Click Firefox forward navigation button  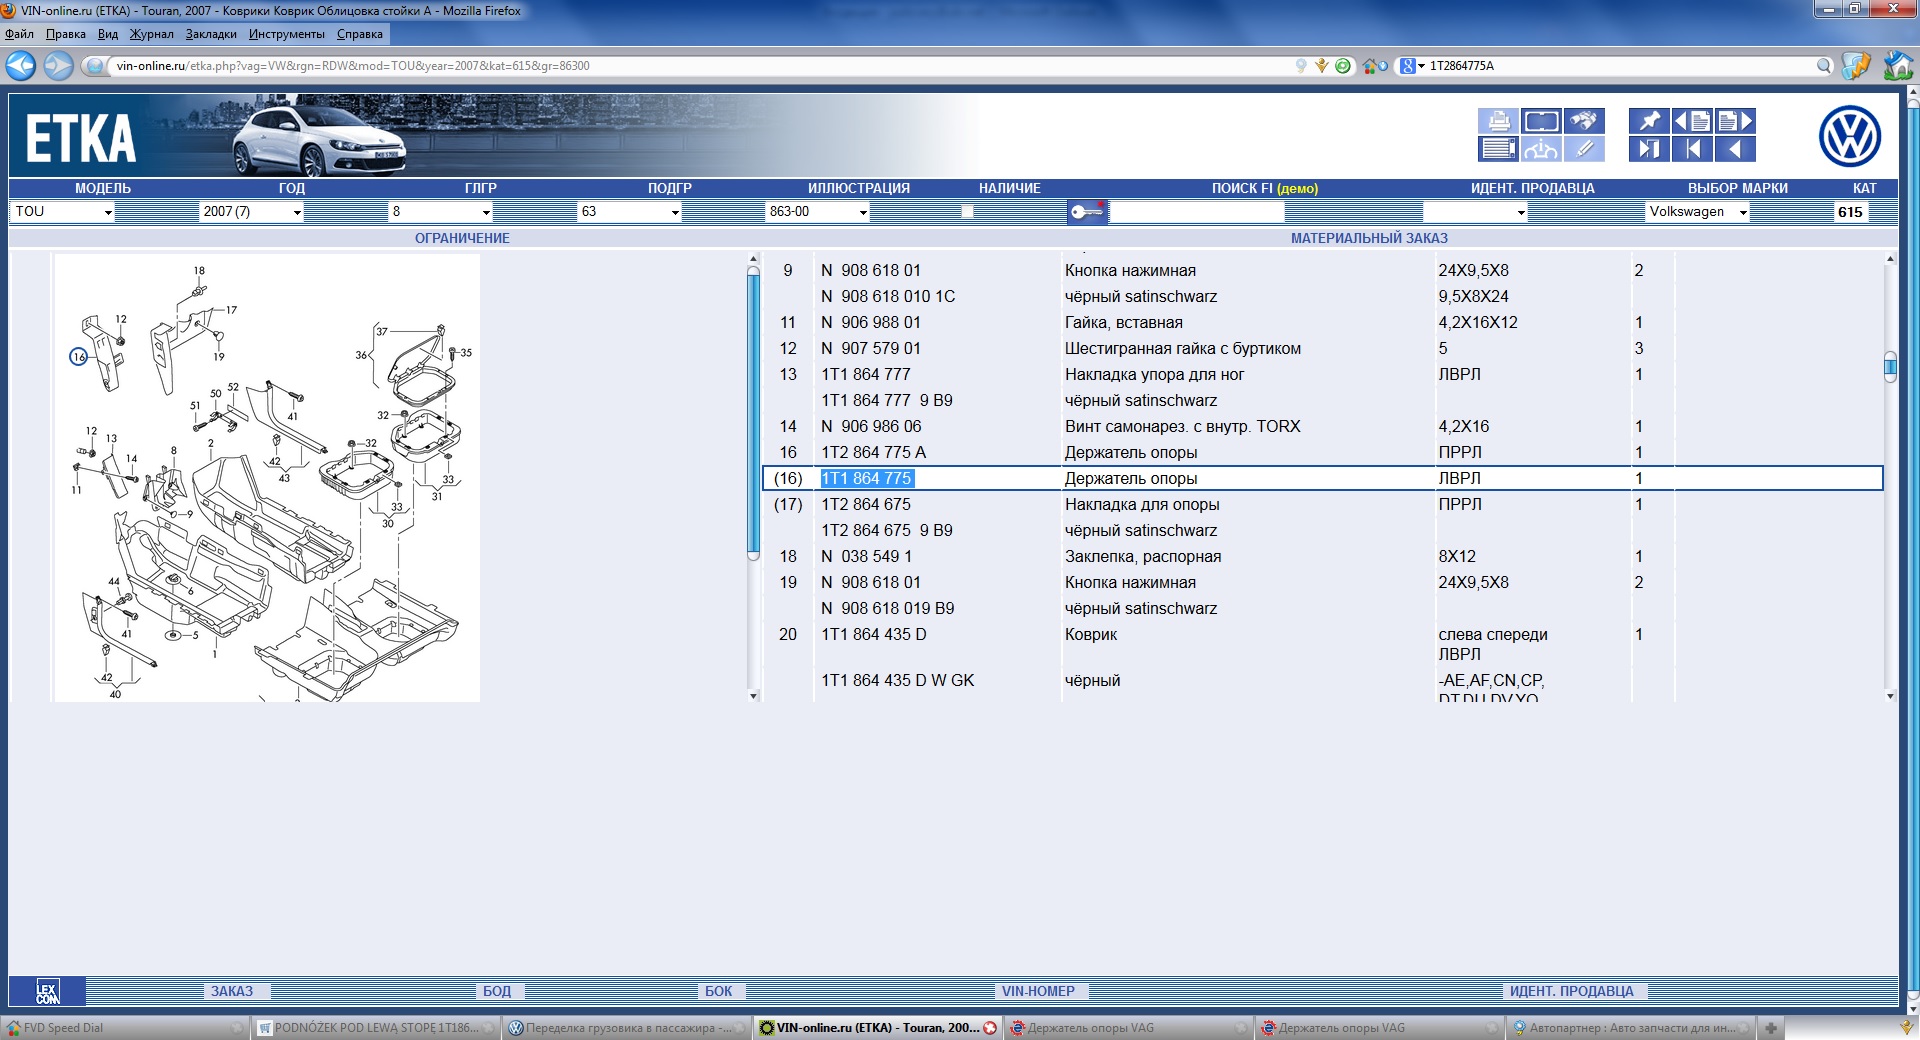58,66
